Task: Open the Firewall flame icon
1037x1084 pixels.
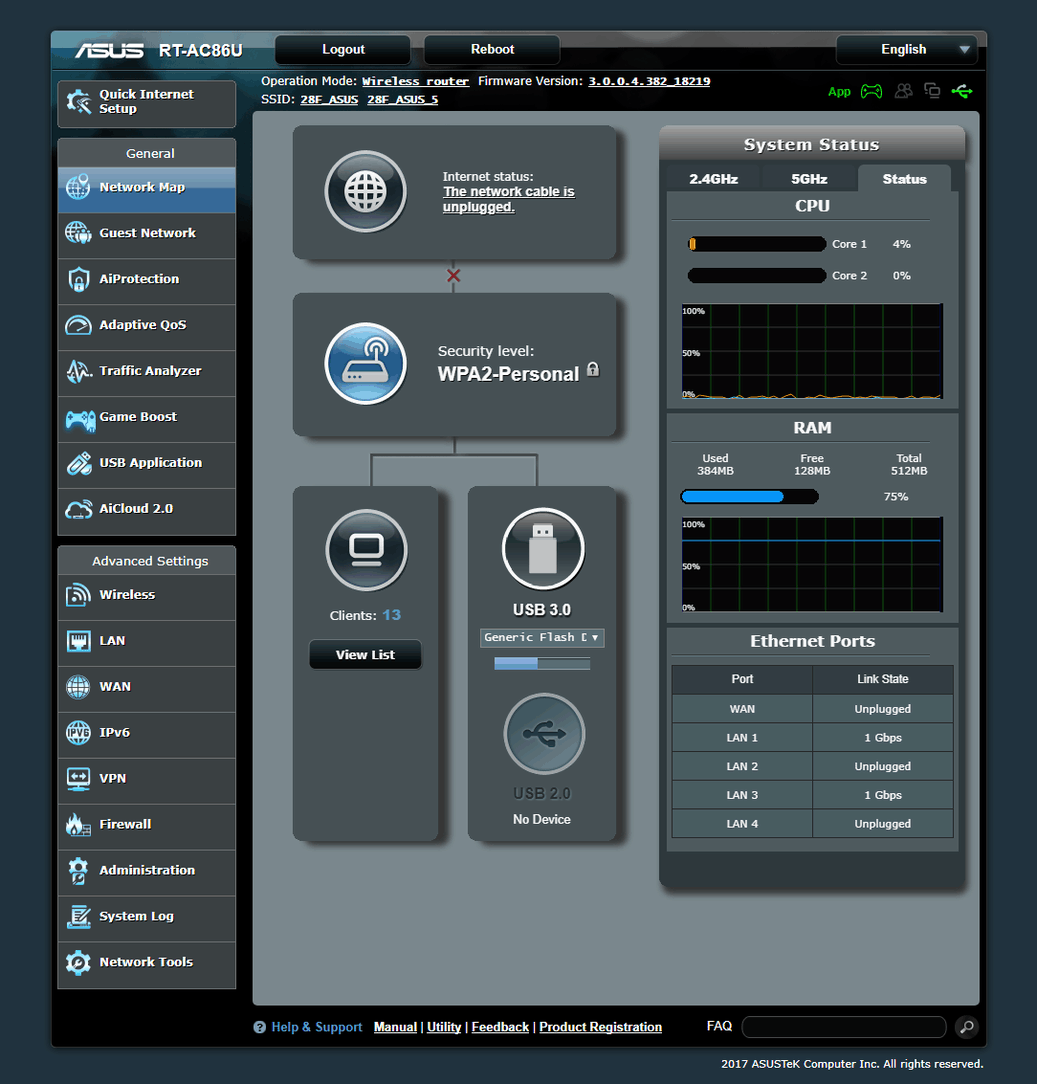Action: point(78,824)
